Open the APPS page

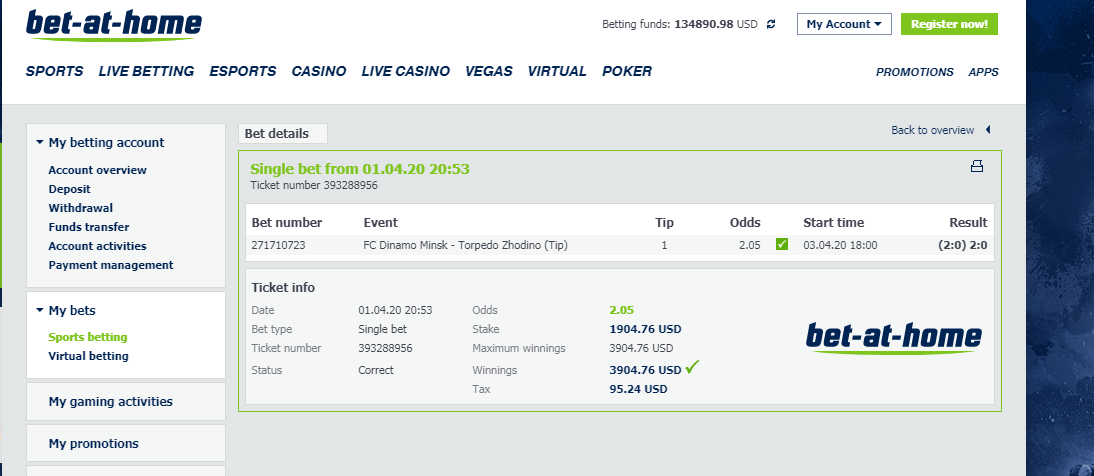click(x=983, y=72)
